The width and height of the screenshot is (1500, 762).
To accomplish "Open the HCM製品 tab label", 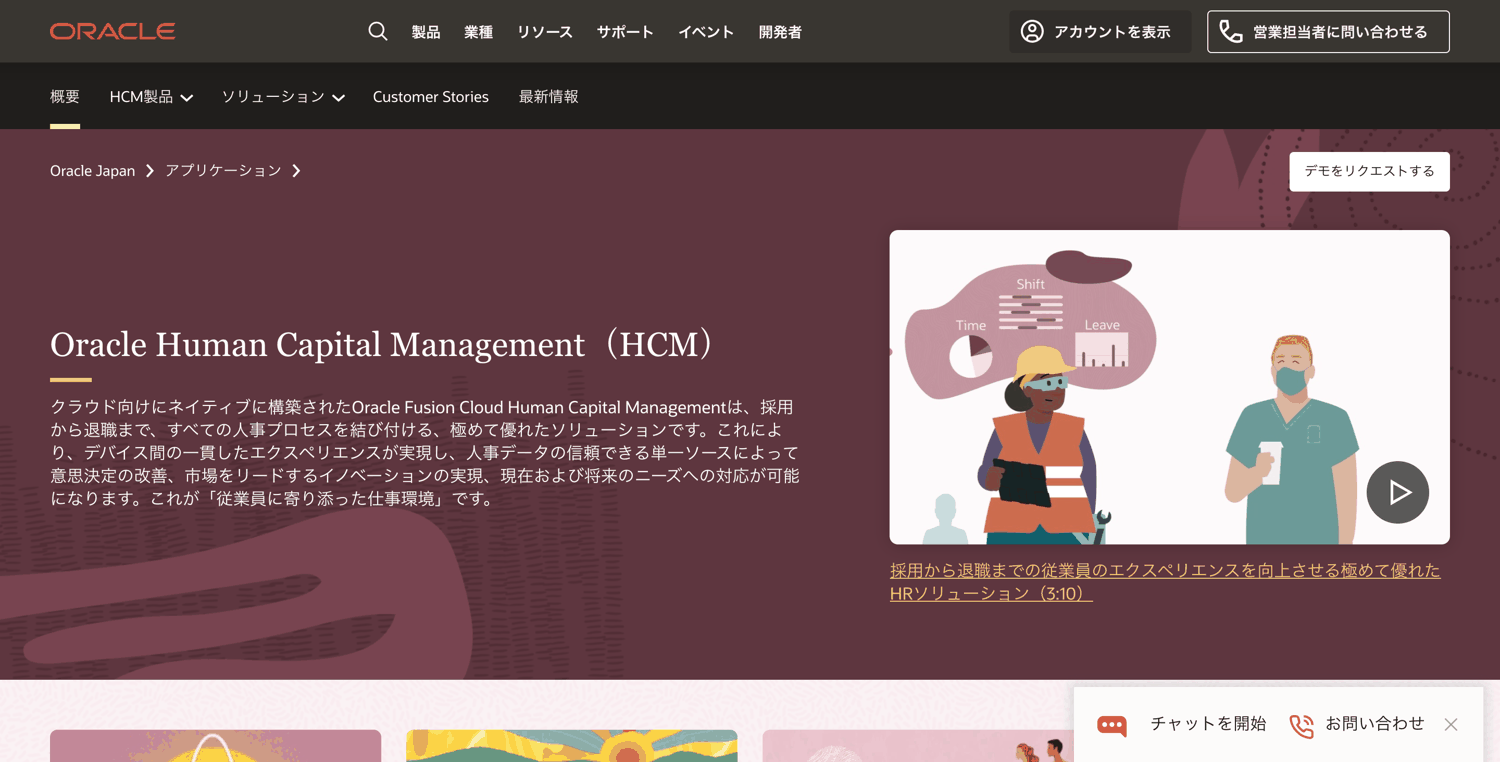I will point(141,97).
